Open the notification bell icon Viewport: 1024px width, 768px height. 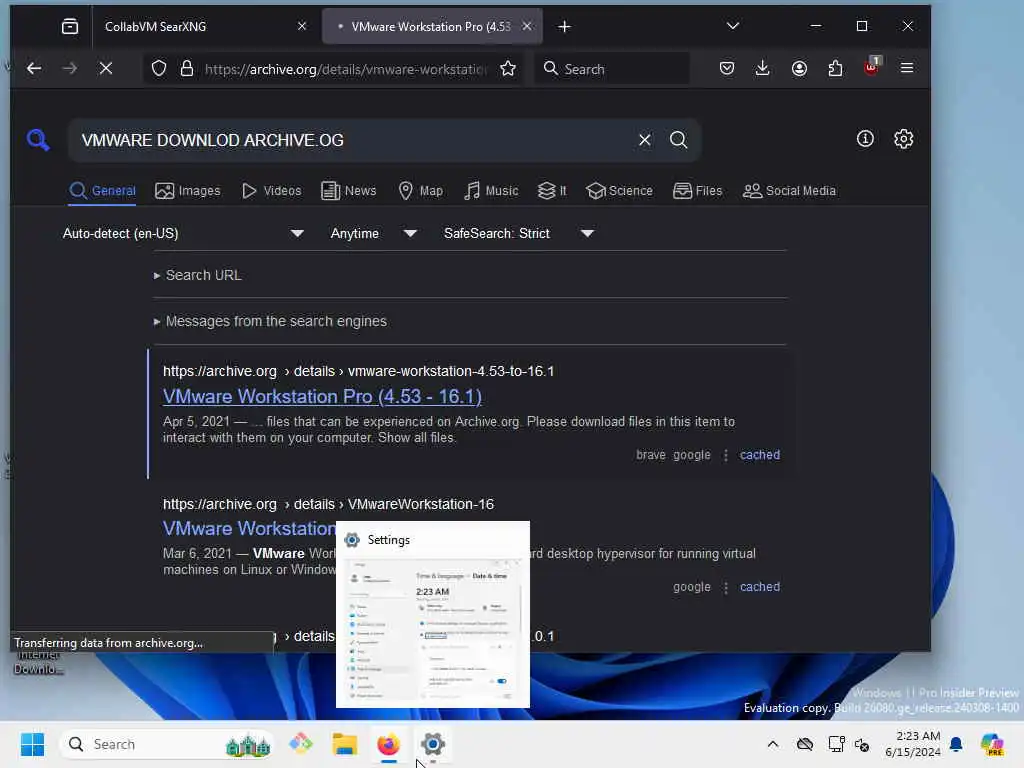pyautogui.click(x=956, y=744)
